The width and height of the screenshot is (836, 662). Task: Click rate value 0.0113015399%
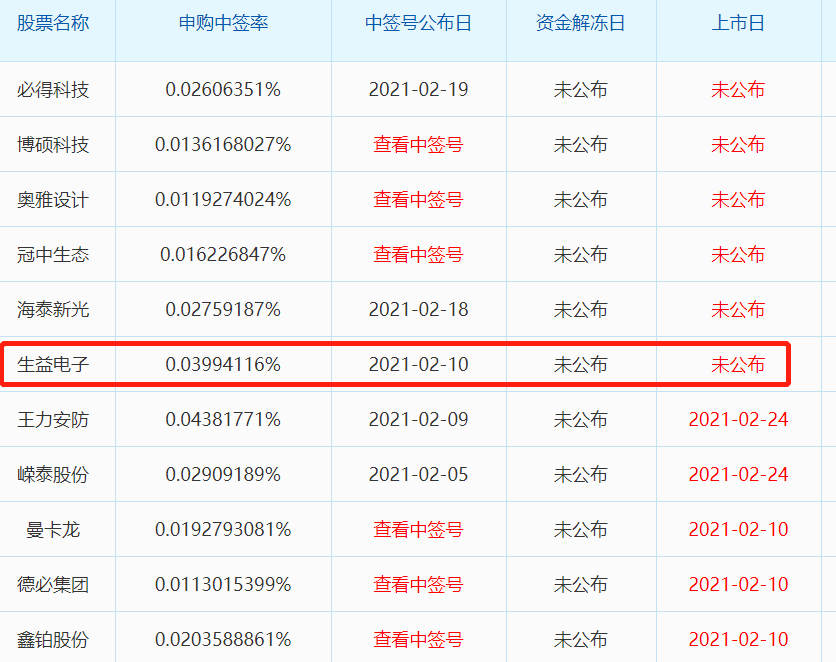click(223, 584)
